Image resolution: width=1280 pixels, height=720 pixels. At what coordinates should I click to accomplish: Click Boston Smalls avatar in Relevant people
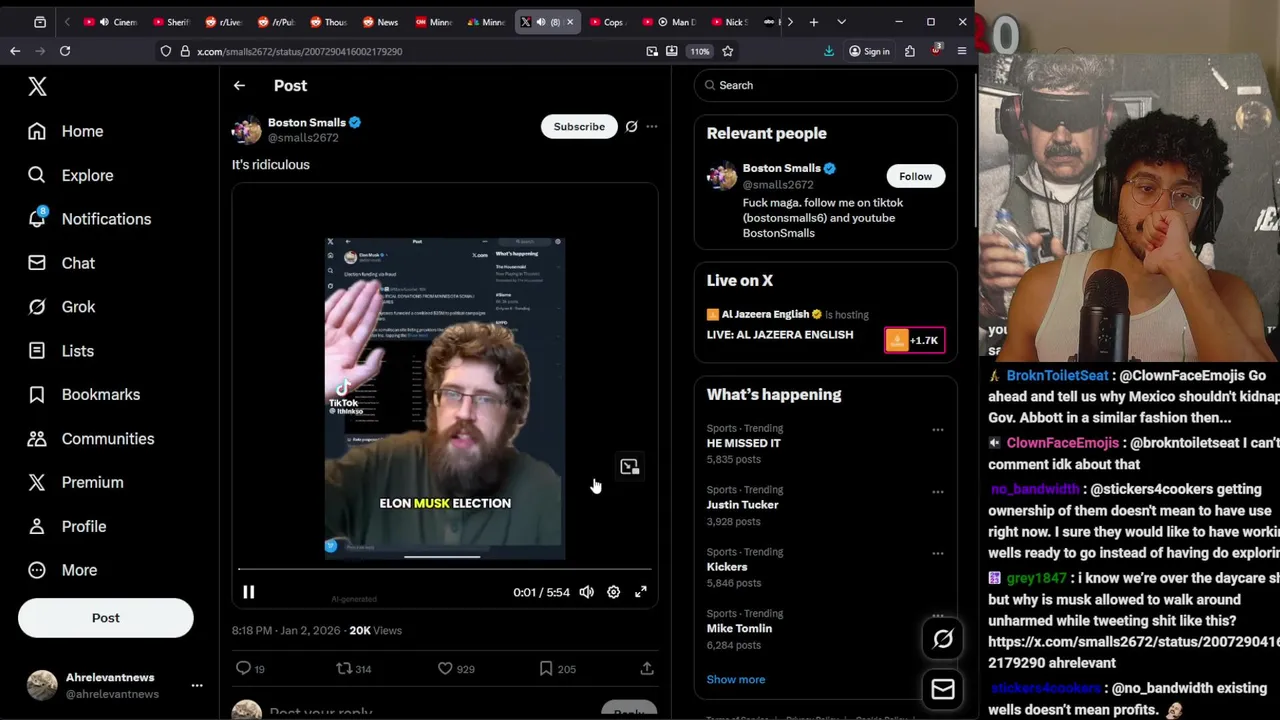pyautogui.click(x=721, y=177)
